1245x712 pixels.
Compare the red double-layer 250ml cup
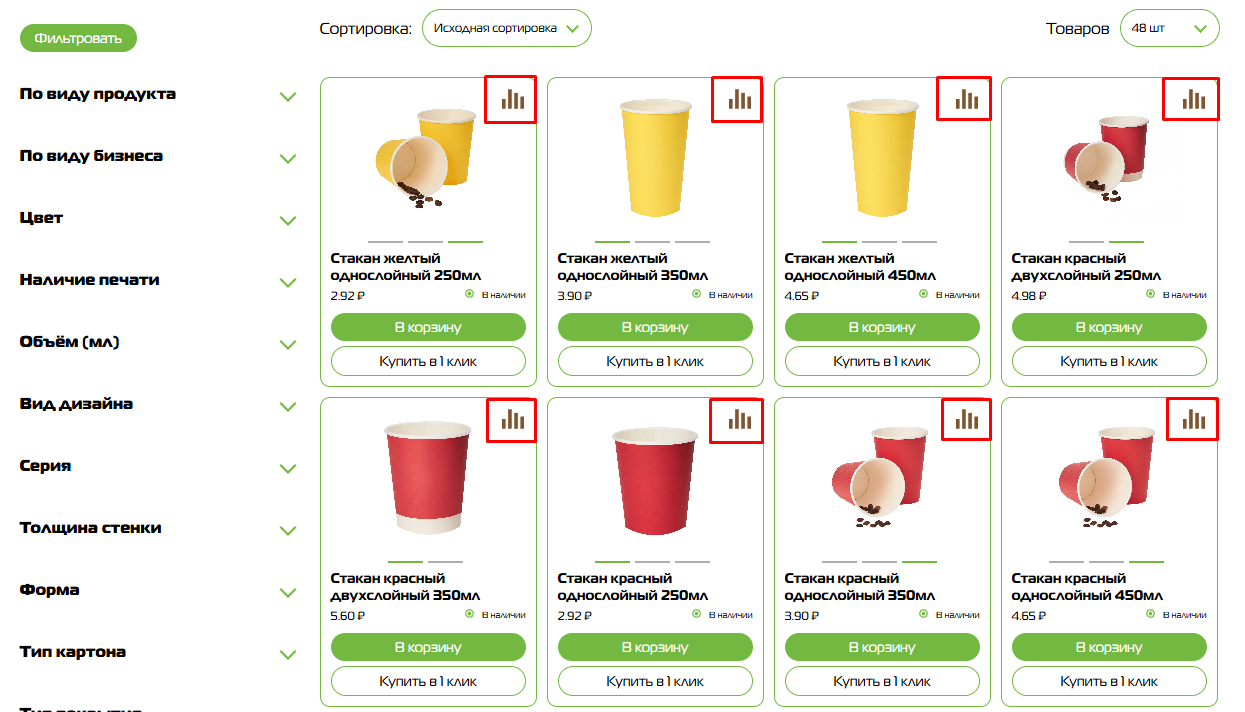(1192, 99)
